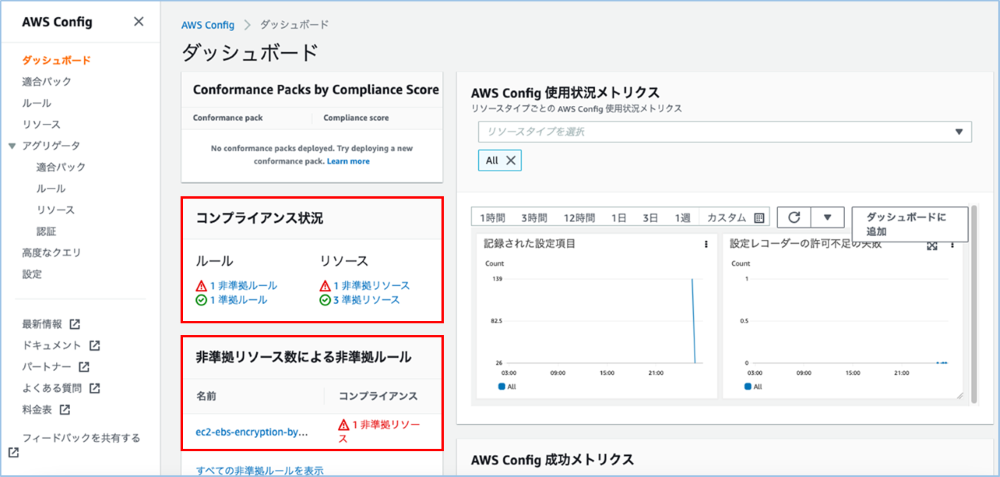Remove the All filter tag

[510, 161]
